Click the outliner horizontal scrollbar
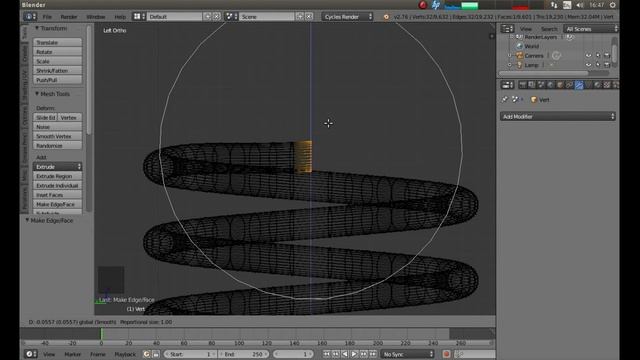 (x=544, y=73)
